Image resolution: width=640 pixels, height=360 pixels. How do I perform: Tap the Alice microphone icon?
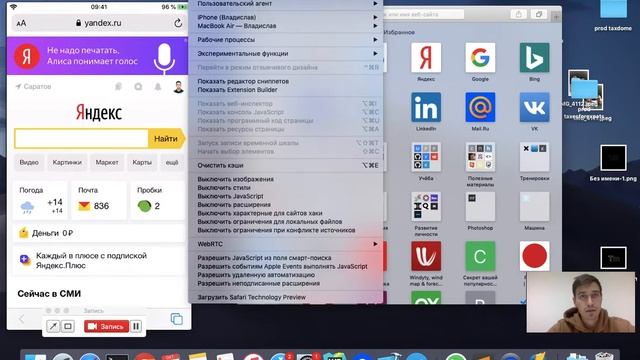coord(164,58)
